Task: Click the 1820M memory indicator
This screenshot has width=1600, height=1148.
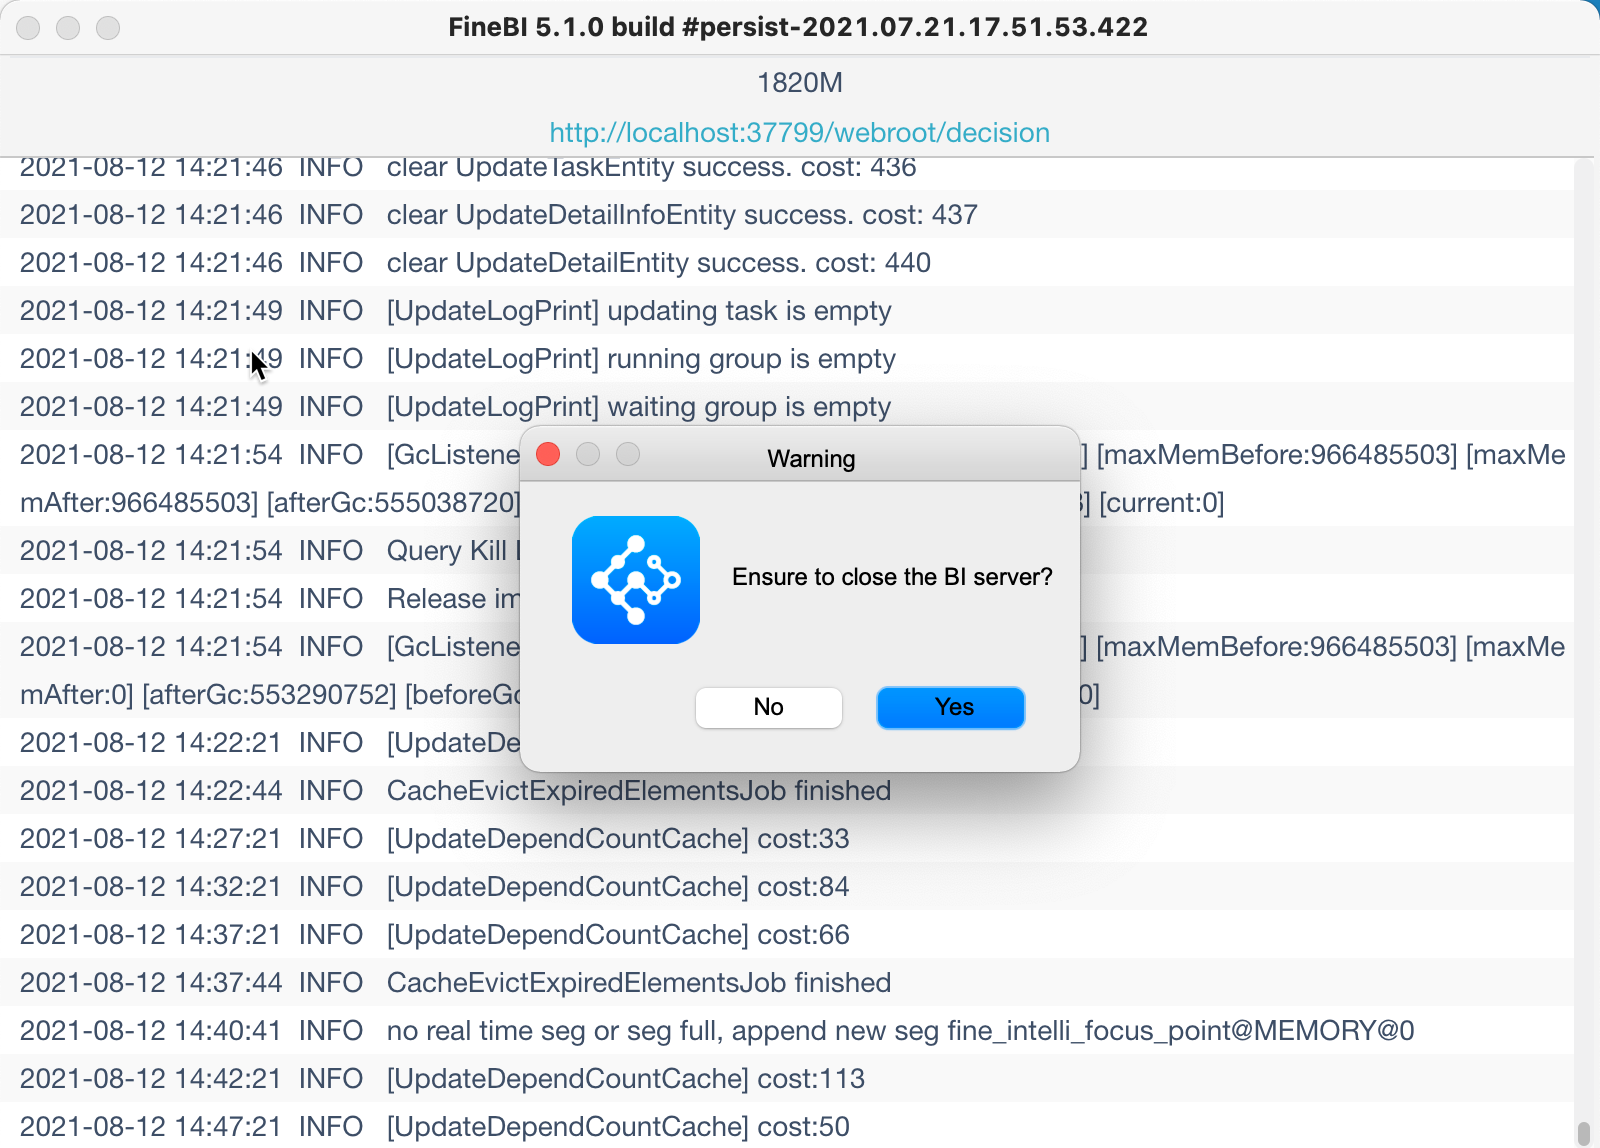Action: pyautogui.click(x=800, y=82)
